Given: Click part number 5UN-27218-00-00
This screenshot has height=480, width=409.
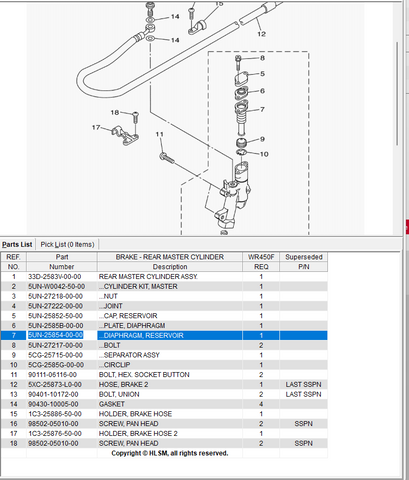Looking at the screenshot, I should 55,296.
